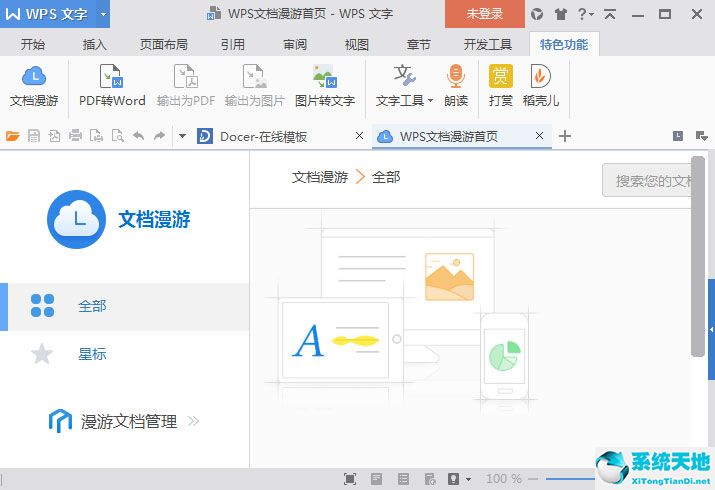Switch to outline view icon in status bar
Image resolution: width=715 pixels, height=490 pixels.
(403, 479)
